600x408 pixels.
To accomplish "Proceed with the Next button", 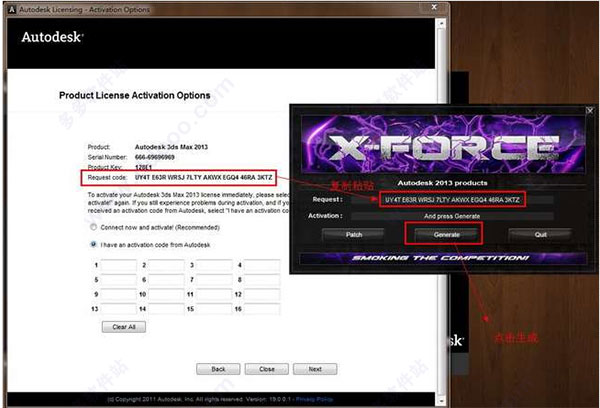I will tap(315, 369).
